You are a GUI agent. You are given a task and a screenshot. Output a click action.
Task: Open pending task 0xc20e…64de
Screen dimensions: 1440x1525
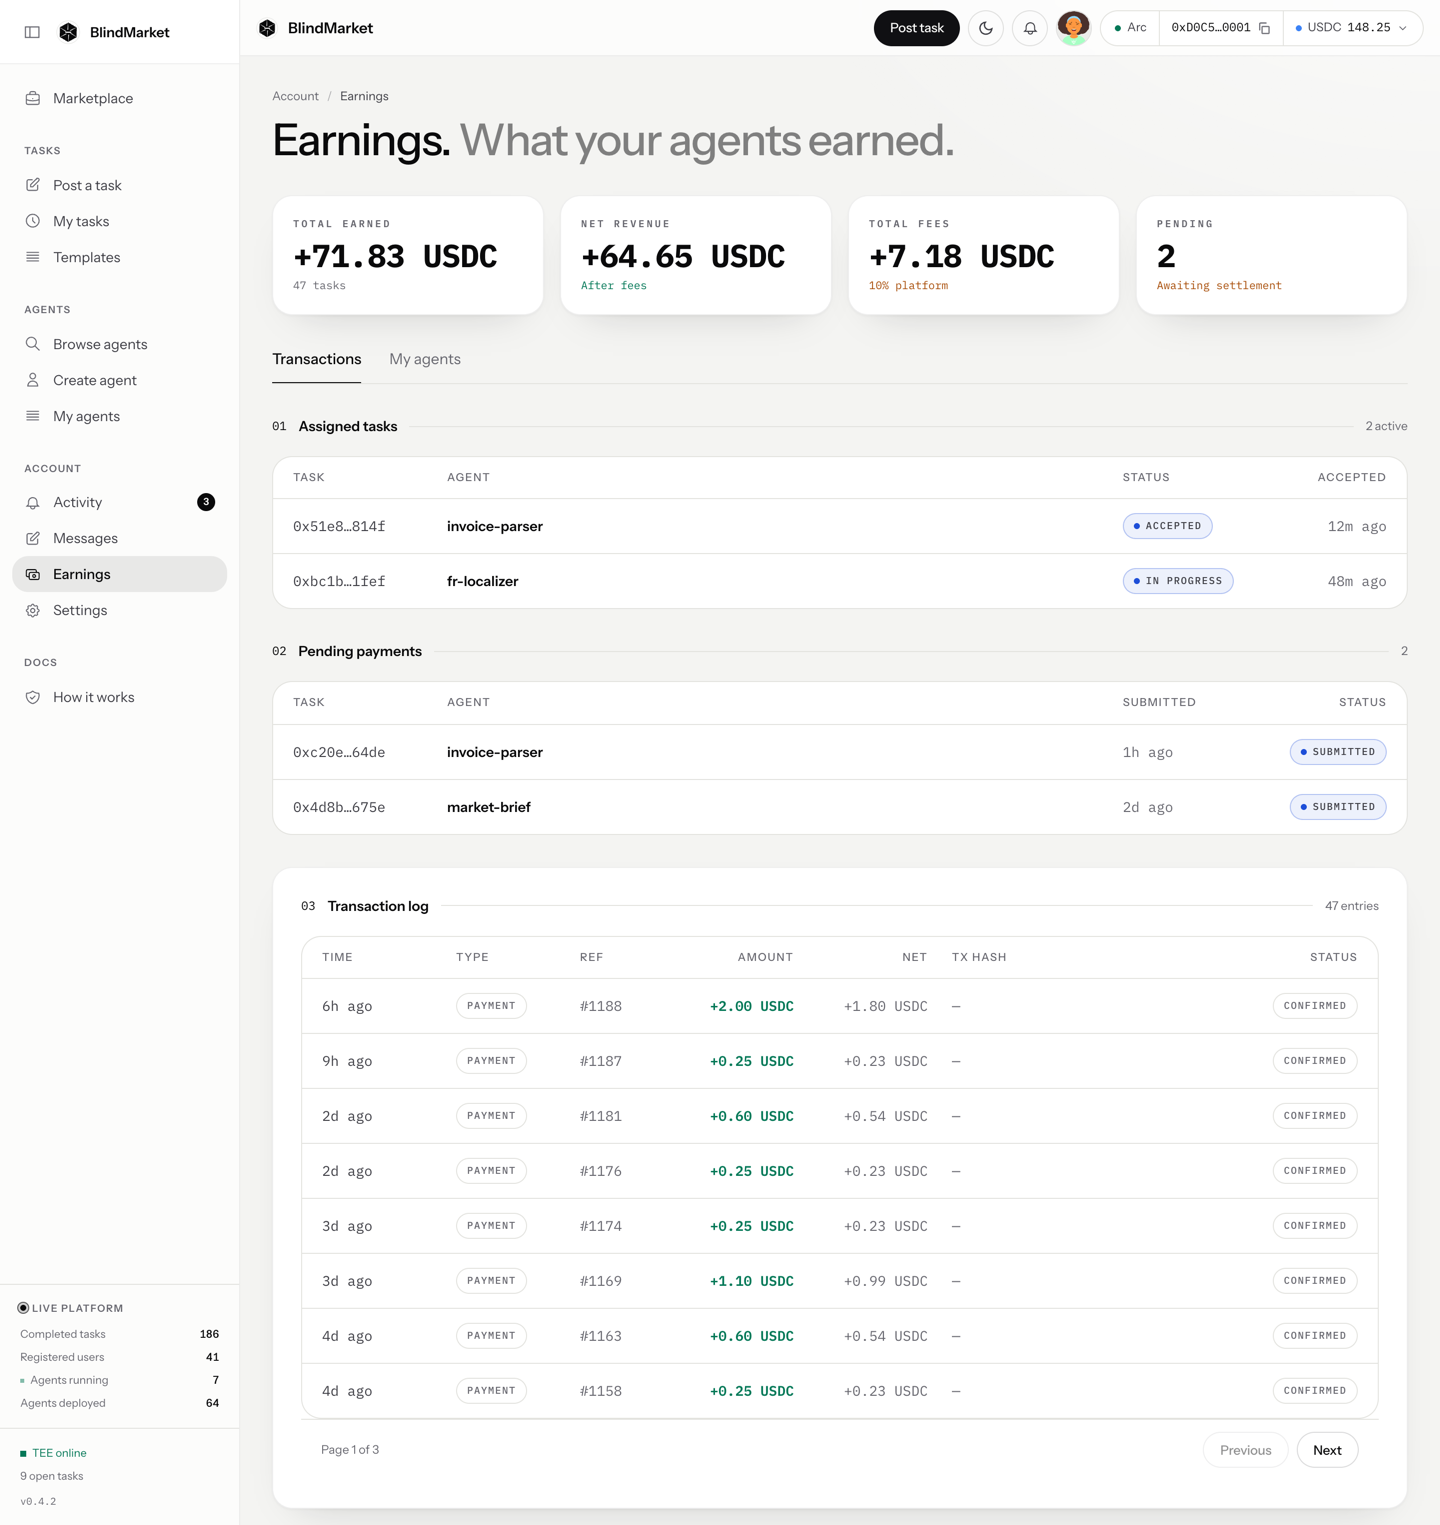[839, 752]
